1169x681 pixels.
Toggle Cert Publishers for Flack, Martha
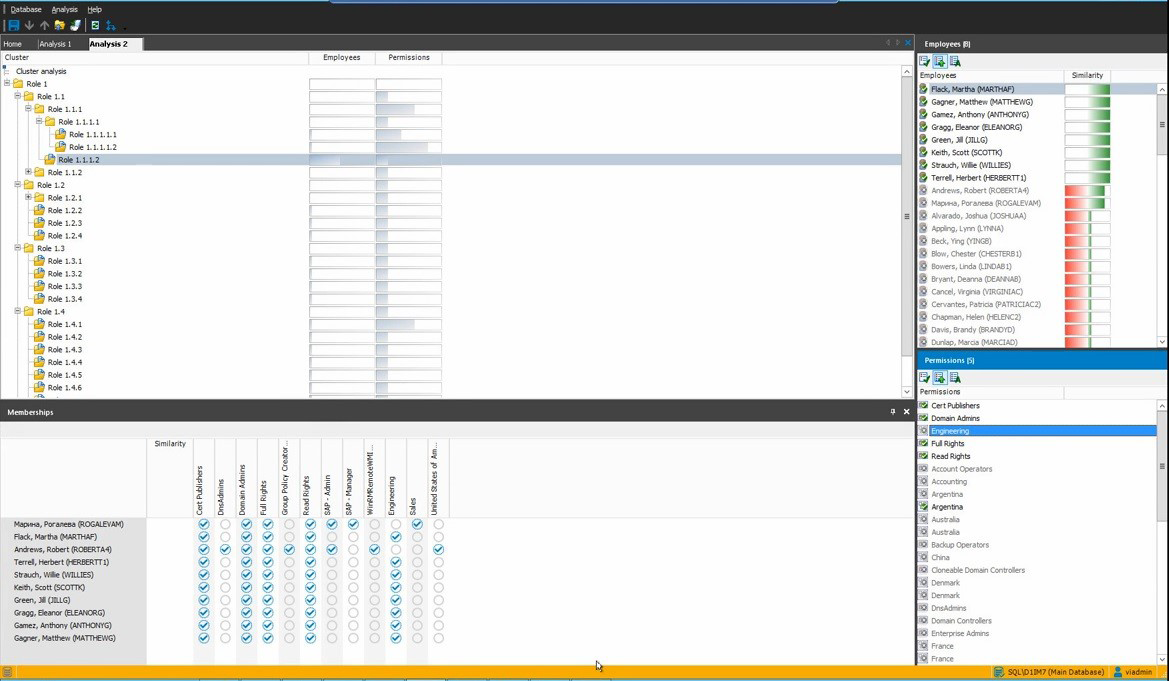click(x=204, y=537)
